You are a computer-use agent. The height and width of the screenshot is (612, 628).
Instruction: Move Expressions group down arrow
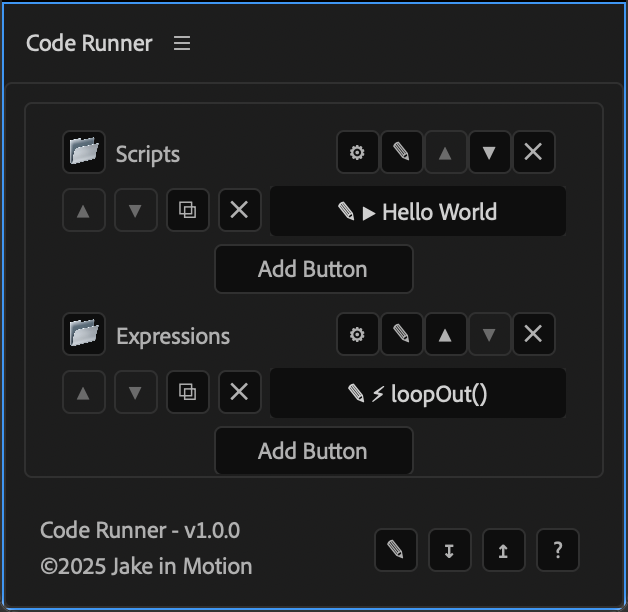tap(489, 334)
